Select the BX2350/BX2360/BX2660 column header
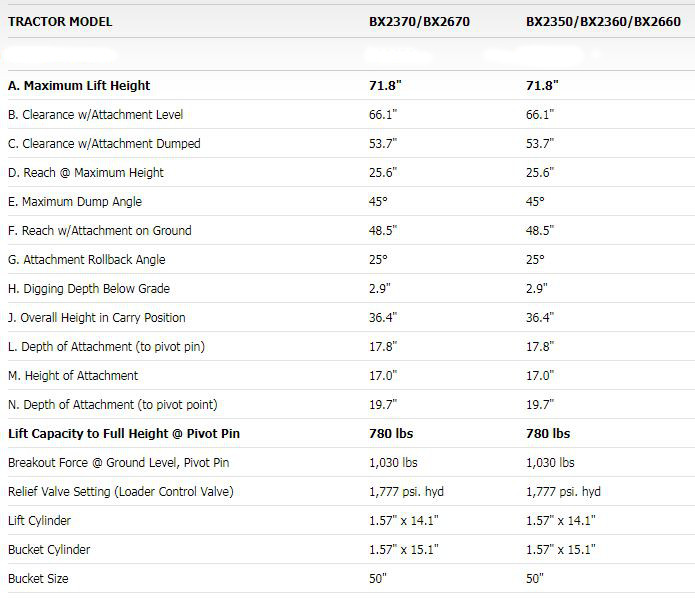695x599 pixels. coord(602,21)
